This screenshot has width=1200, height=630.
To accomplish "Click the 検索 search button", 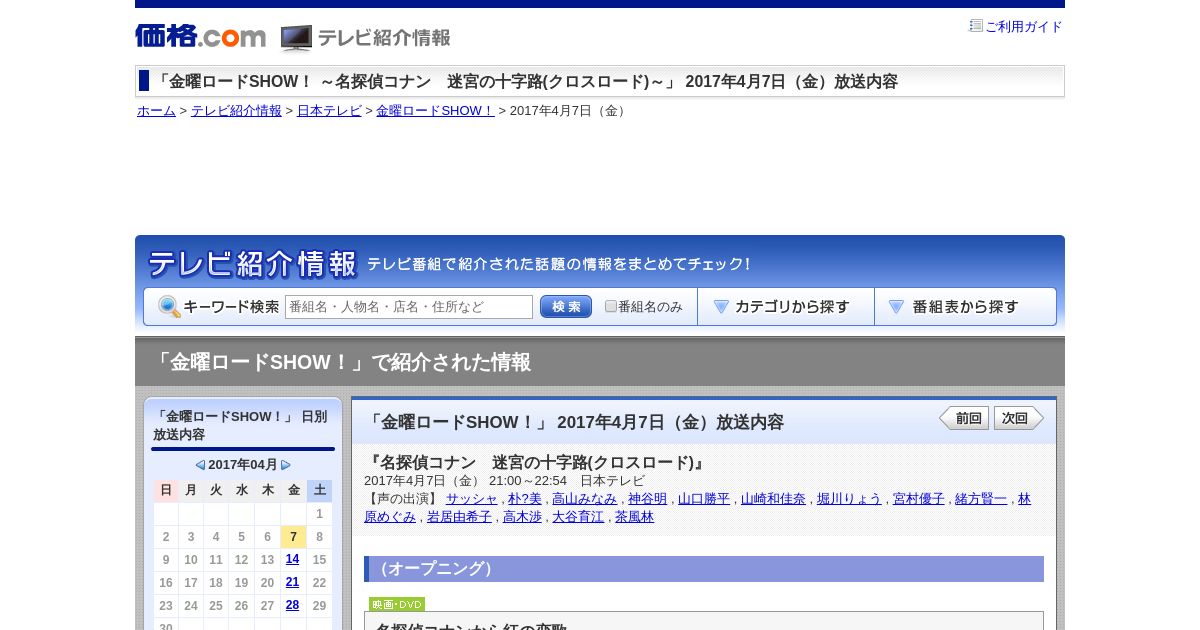I will click(x=566, y=307).
